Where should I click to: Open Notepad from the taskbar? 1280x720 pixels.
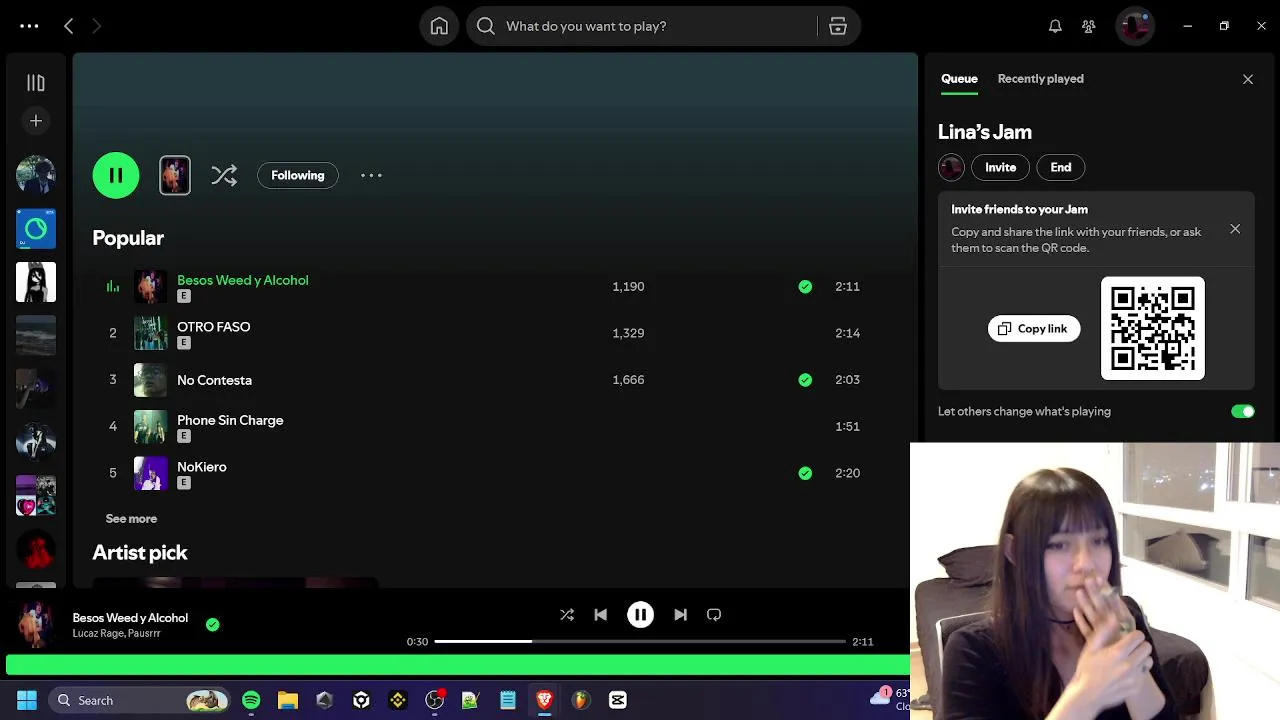[x=508, y=700]
